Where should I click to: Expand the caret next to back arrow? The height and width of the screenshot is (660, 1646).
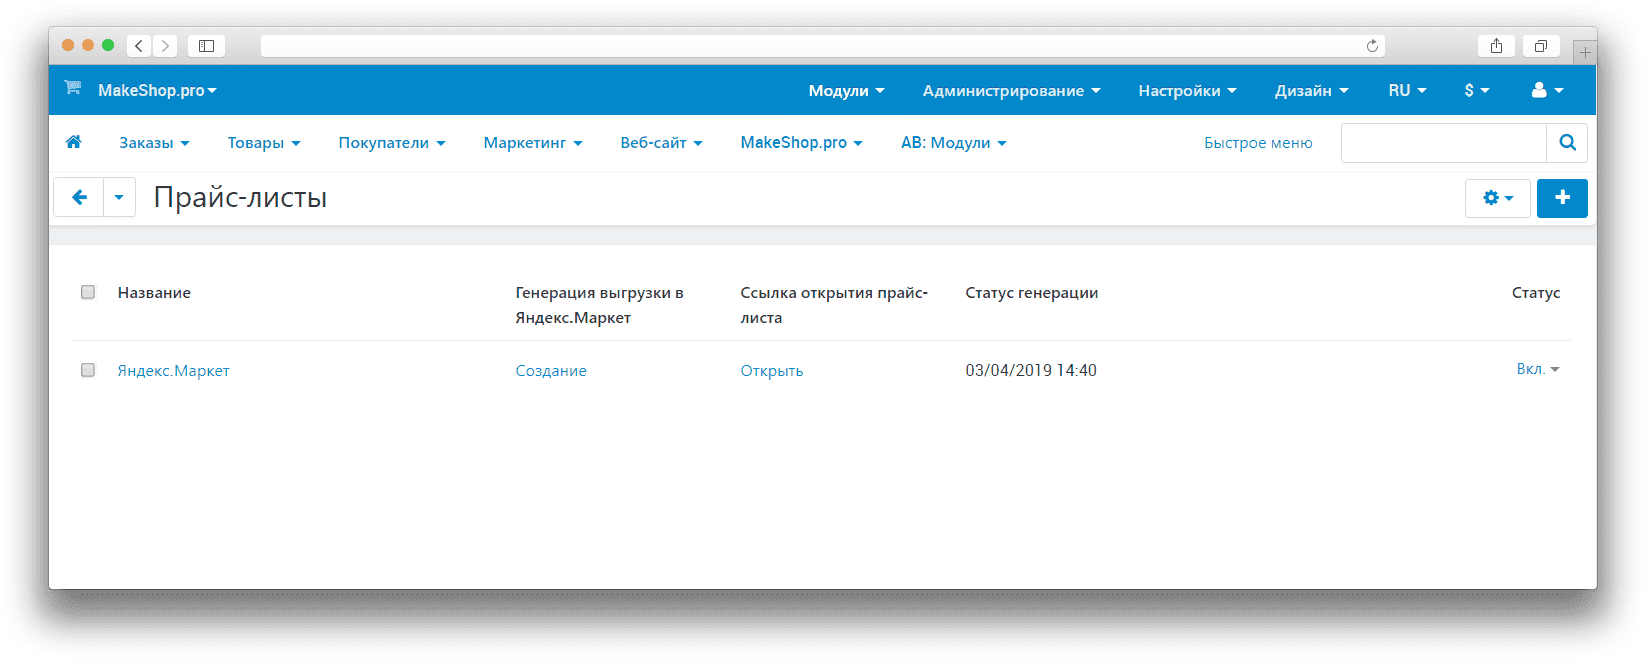(119, 198)
